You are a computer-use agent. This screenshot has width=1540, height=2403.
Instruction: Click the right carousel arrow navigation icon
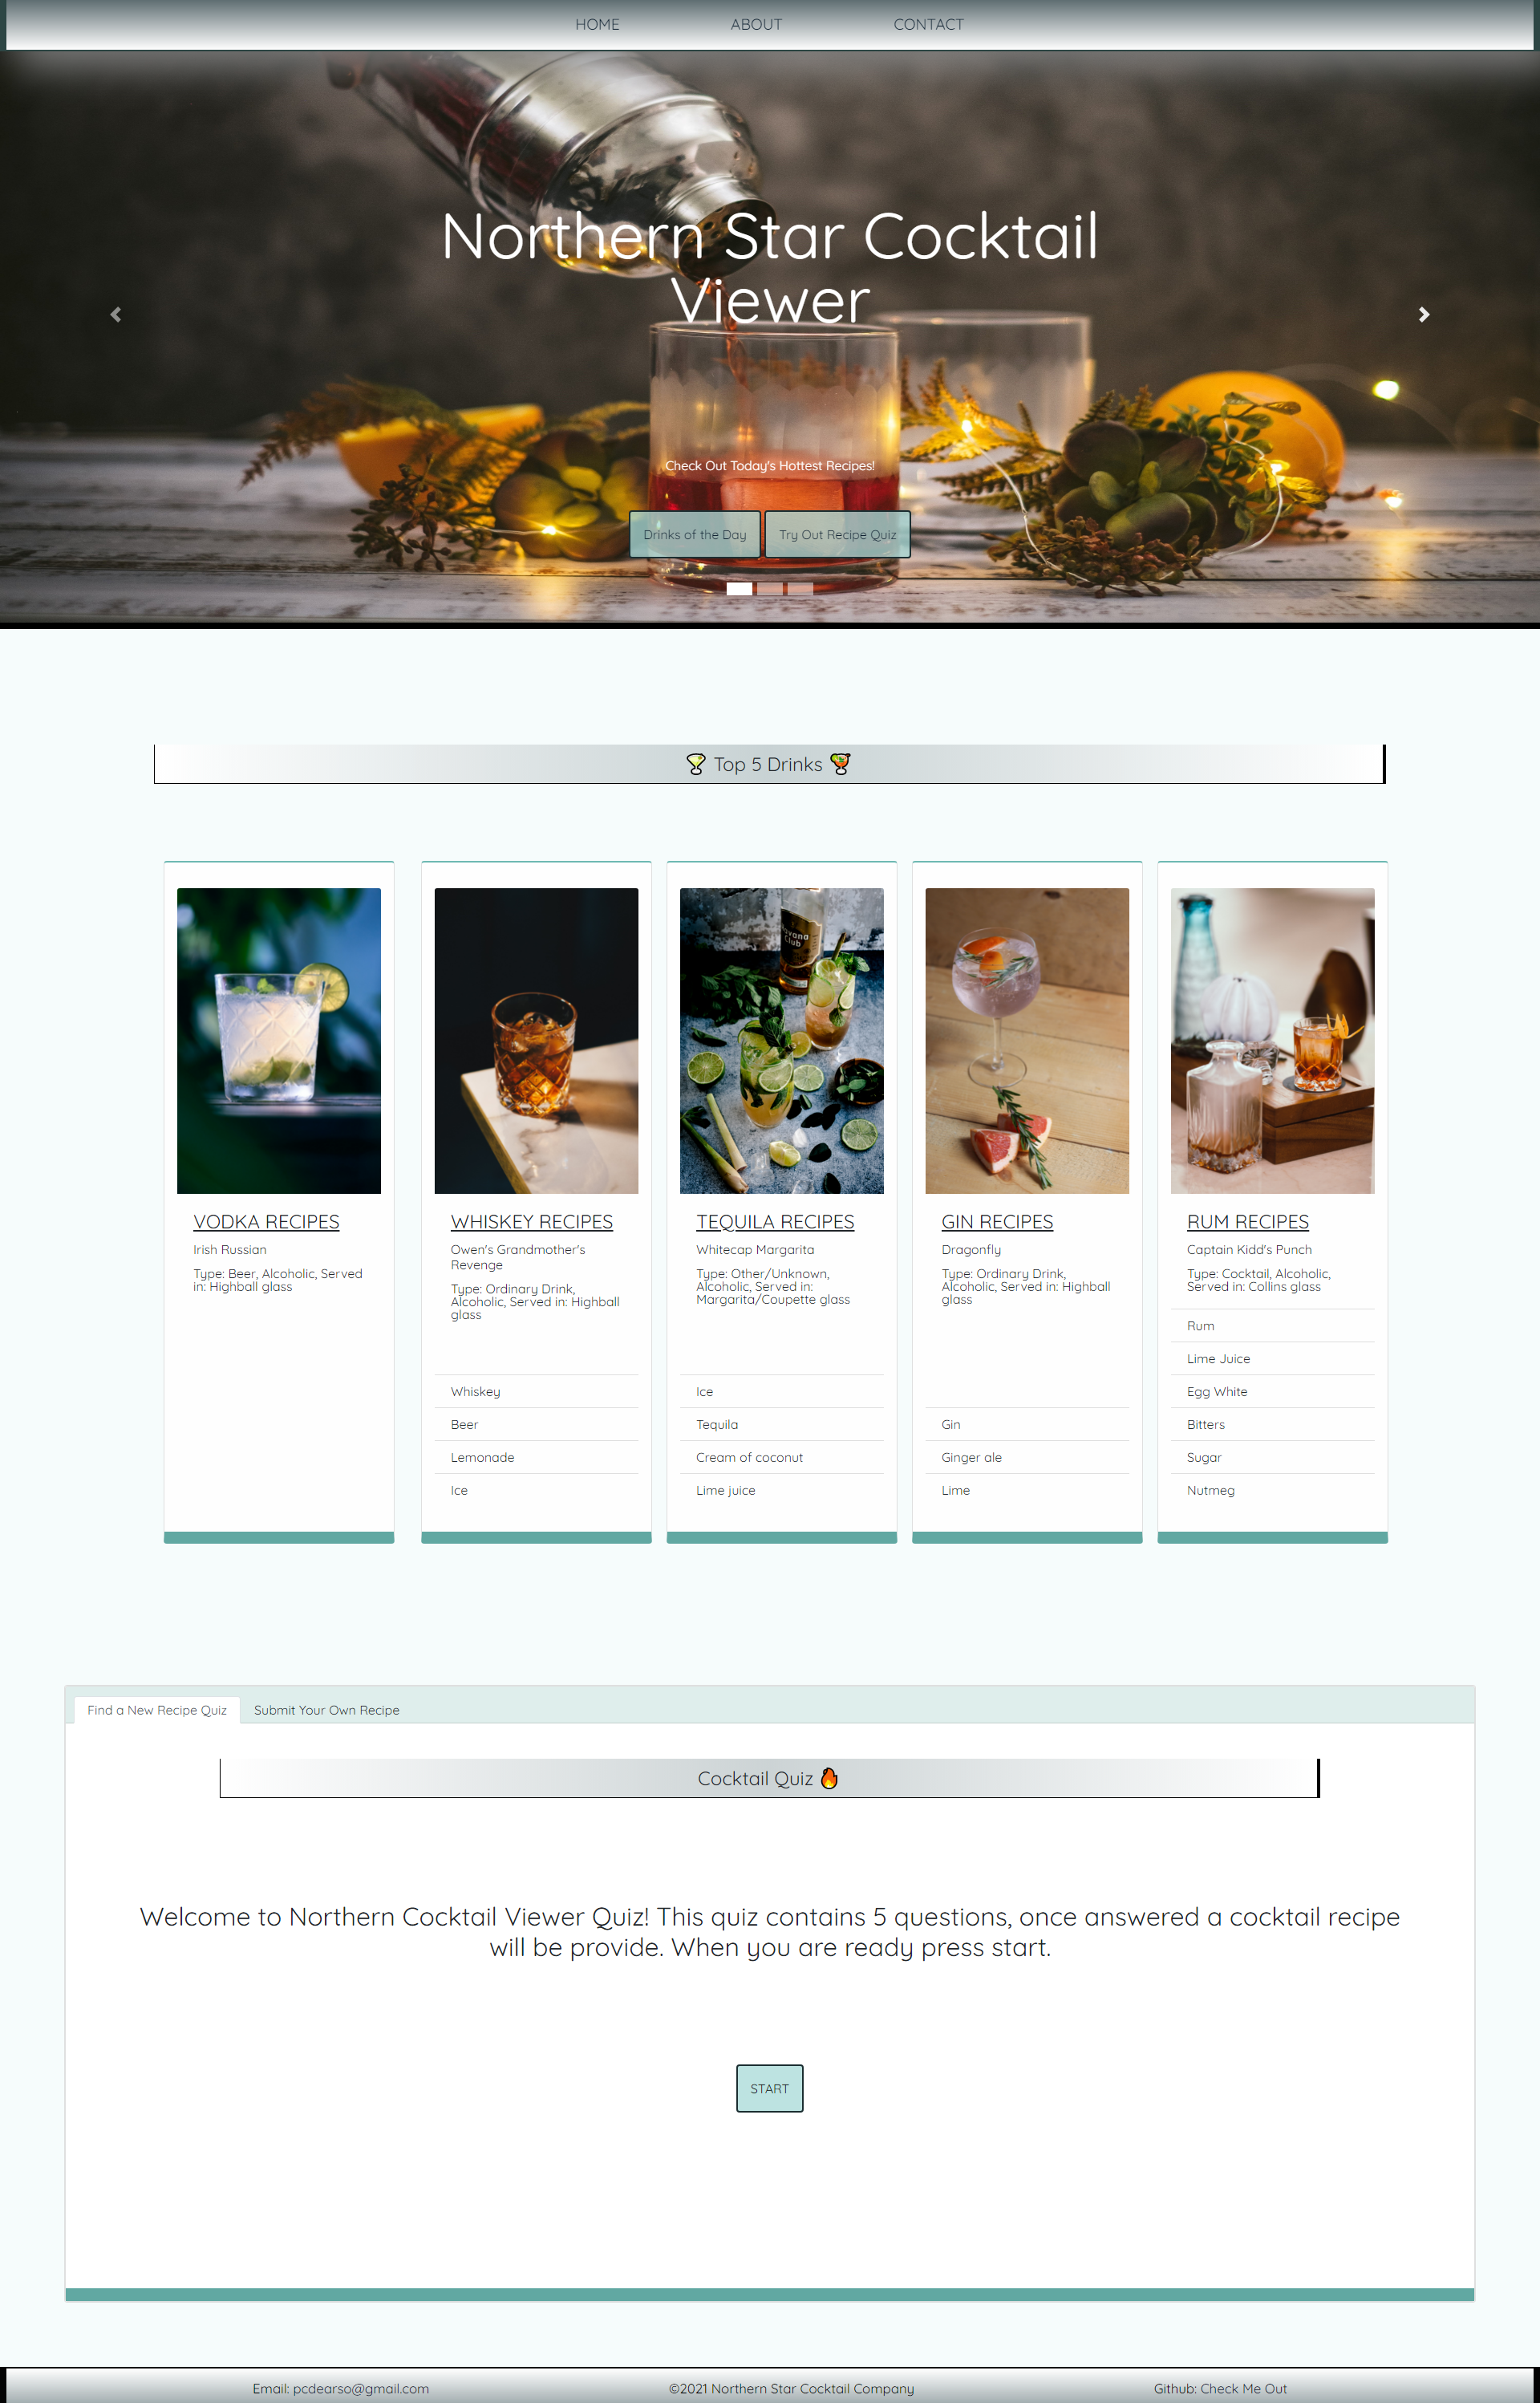(1424, 314)
